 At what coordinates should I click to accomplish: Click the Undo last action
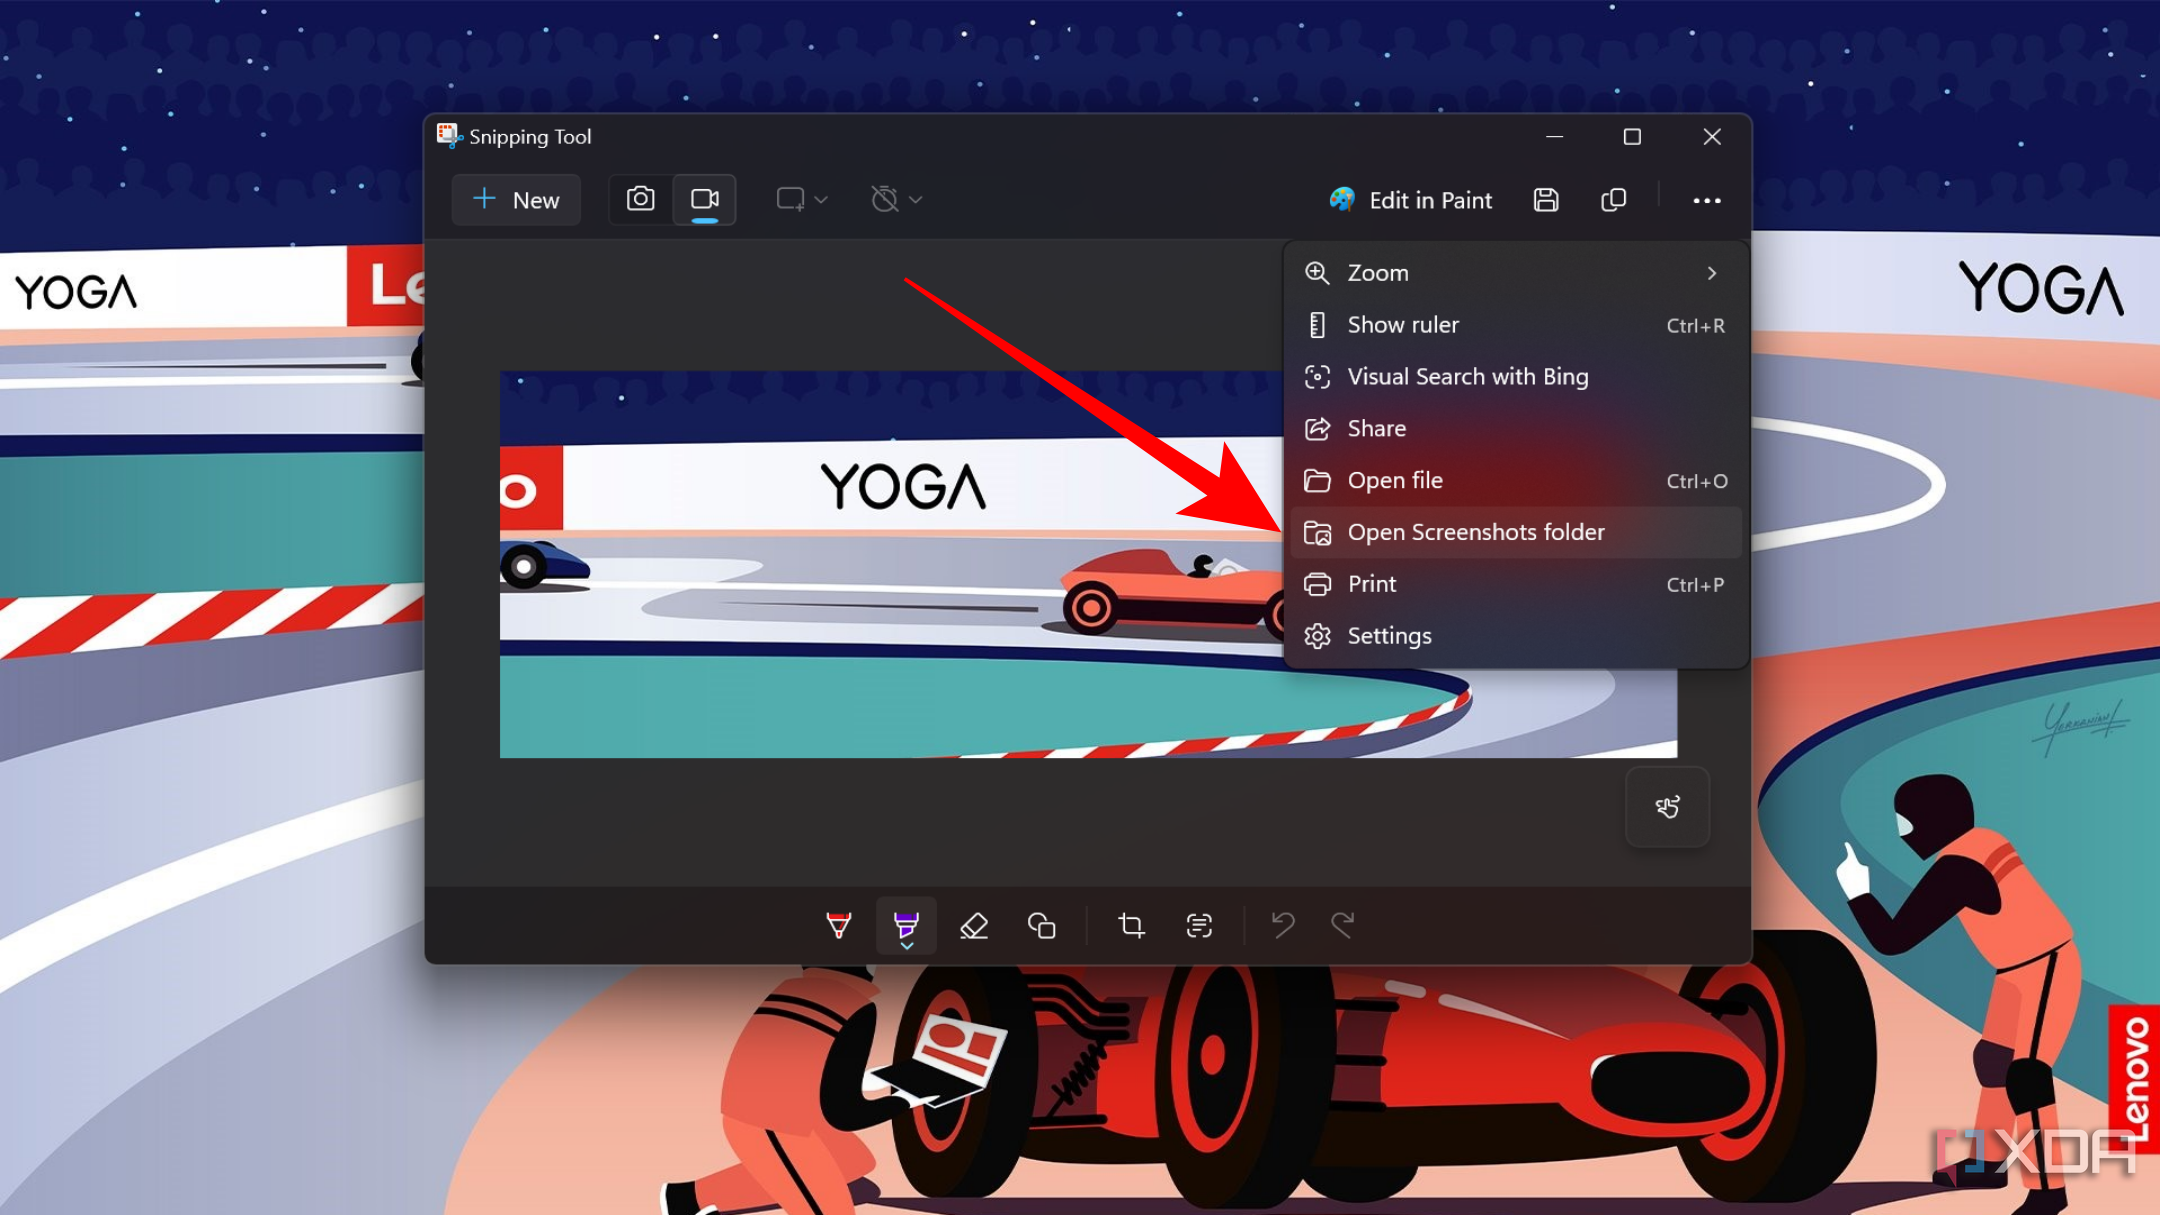pyautogui.click(x=1282, y=926)
